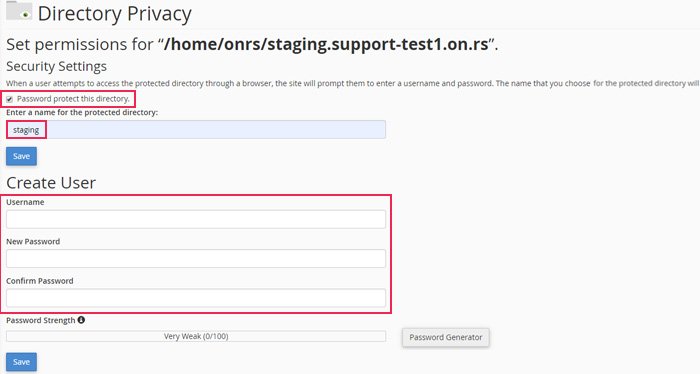This screenshot has height=374, width=700.
Task: Focus the New Password input field
Action: (196, 259)
